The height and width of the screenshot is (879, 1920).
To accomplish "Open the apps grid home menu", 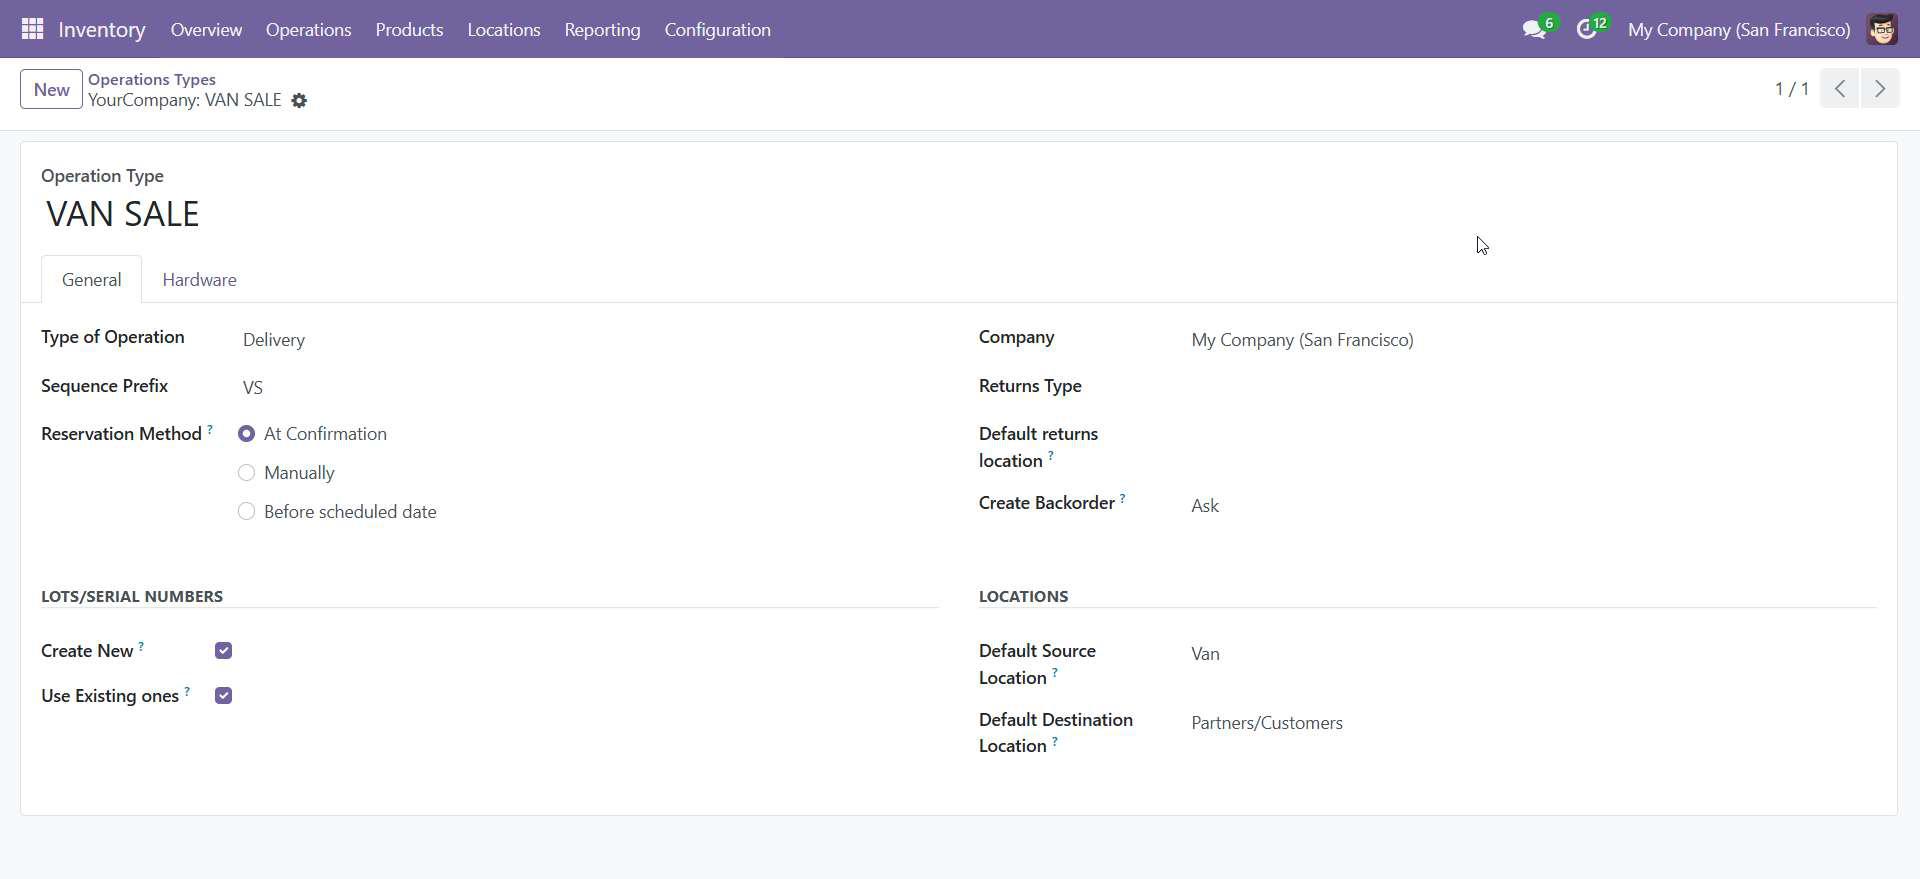I will click(x=32, y=29).
